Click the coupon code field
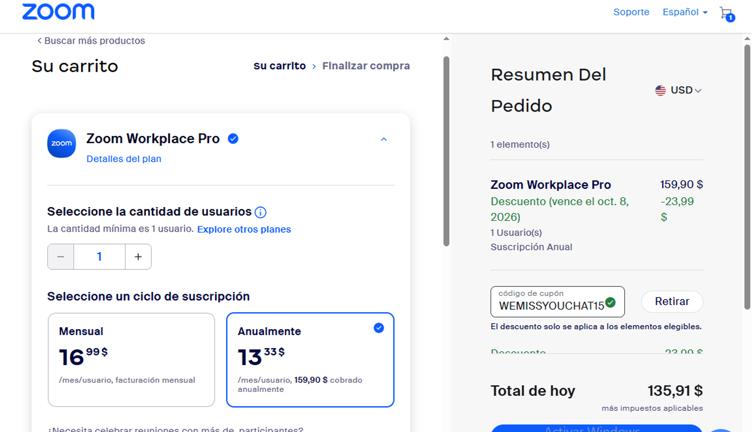Image resolution: width=752 pixels, height=432 pixels. pos(557,302)
